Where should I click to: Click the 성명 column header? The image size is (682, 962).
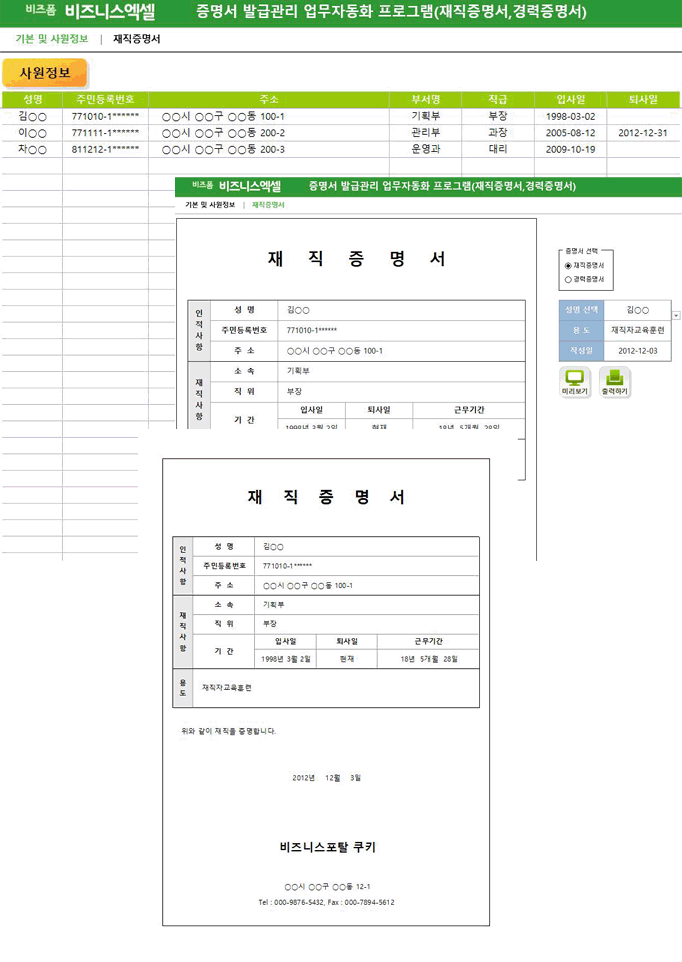(33, 99)
